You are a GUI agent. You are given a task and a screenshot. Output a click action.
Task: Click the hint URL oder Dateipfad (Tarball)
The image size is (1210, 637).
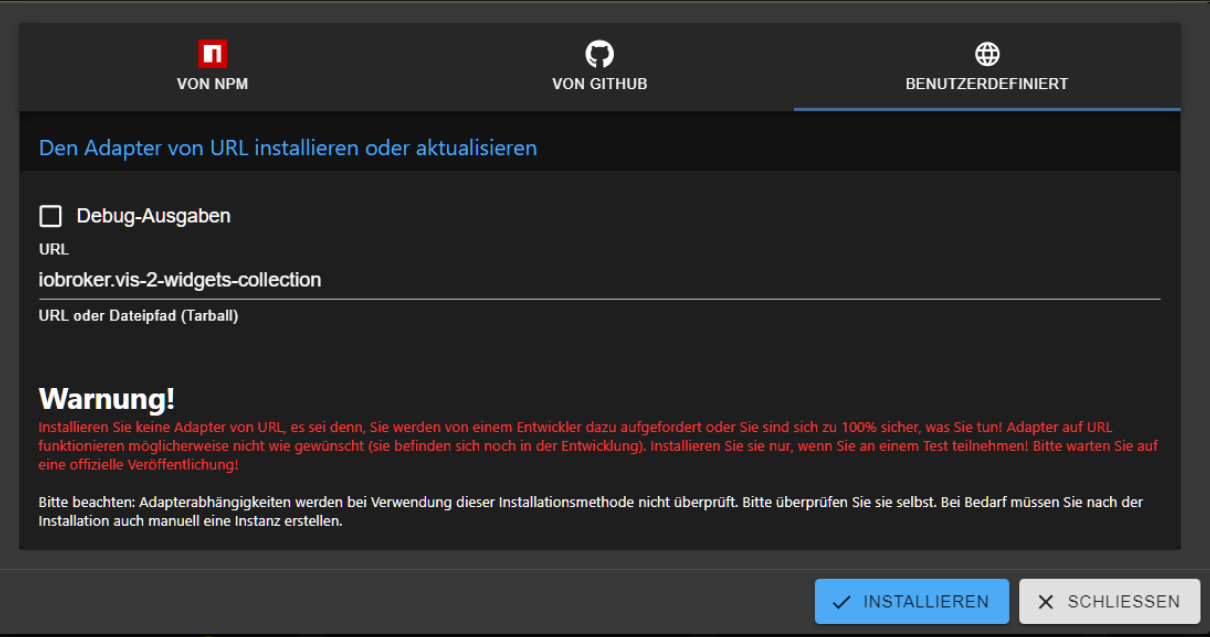tap(139, 316)
